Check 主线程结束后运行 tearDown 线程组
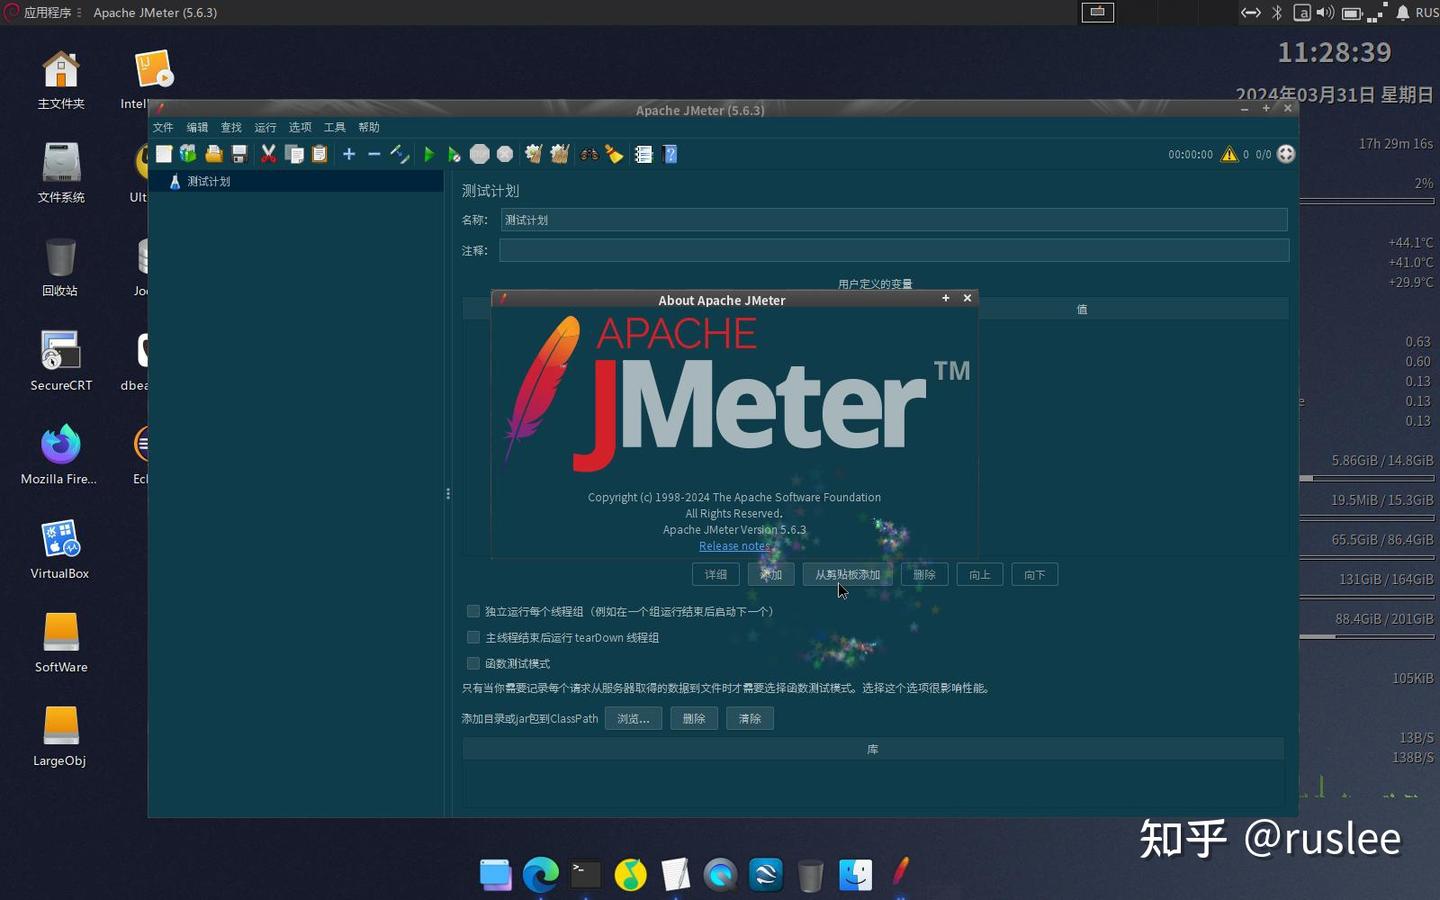This screenshot has width=1440, height=900. [473, 637]
